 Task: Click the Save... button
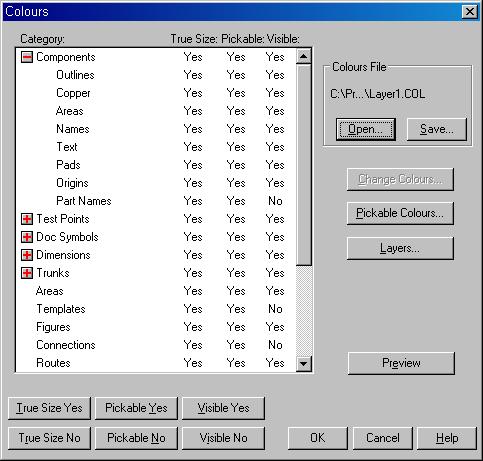click(x=437, y=129)
